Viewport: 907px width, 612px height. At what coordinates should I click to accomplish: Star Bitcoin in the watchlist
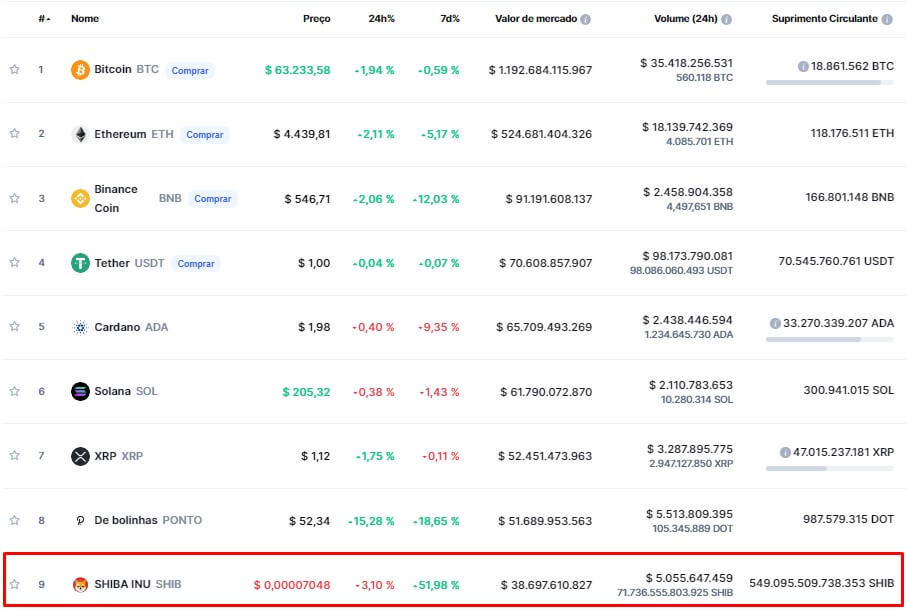pyautogui.click(x=14, y=69)
